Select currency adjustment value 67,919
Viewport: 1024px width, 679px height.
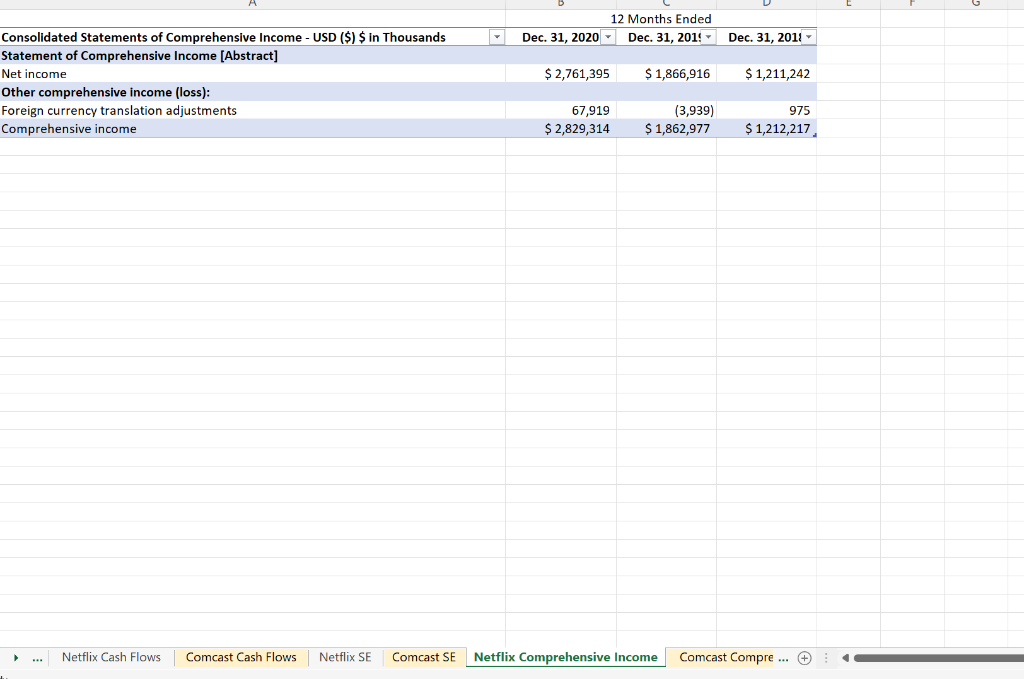click(x=561, y=110)
